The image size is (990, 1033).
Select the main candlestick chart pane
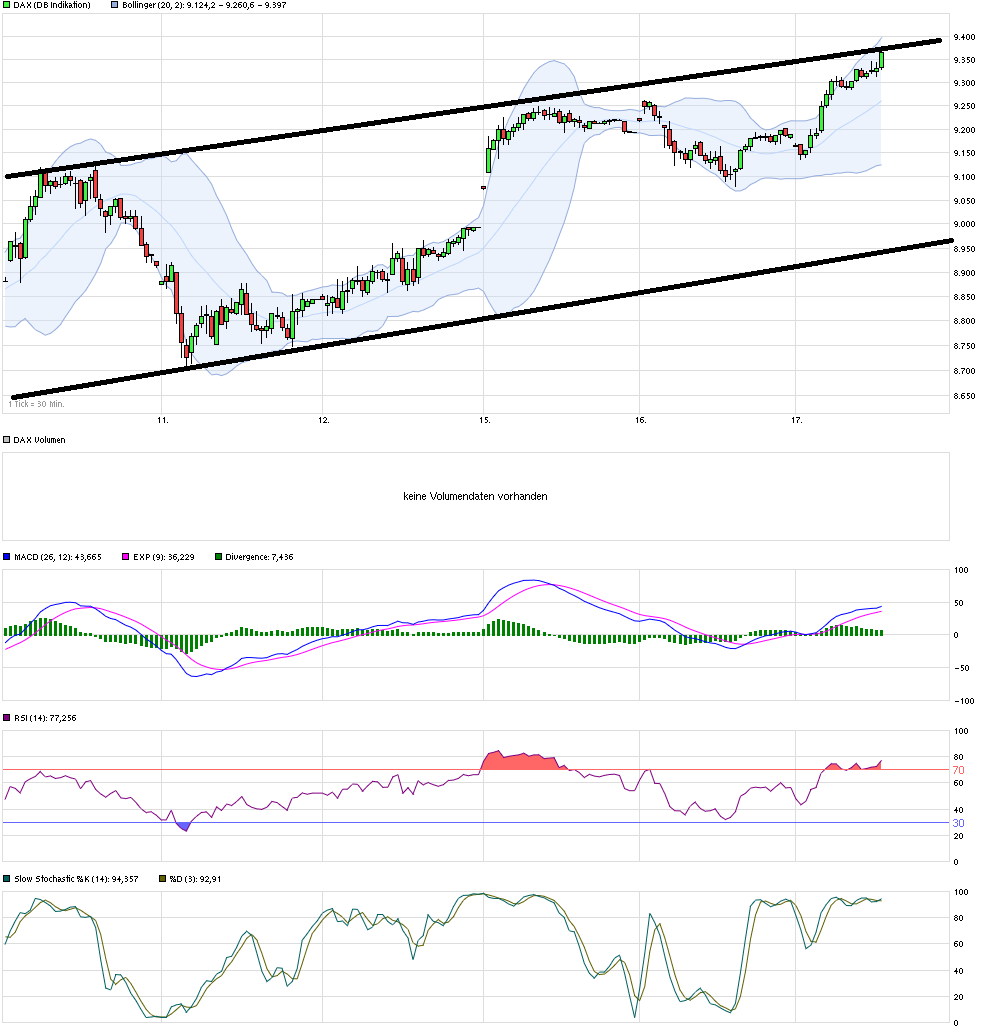pyautogui.click(x=400, y=250)
